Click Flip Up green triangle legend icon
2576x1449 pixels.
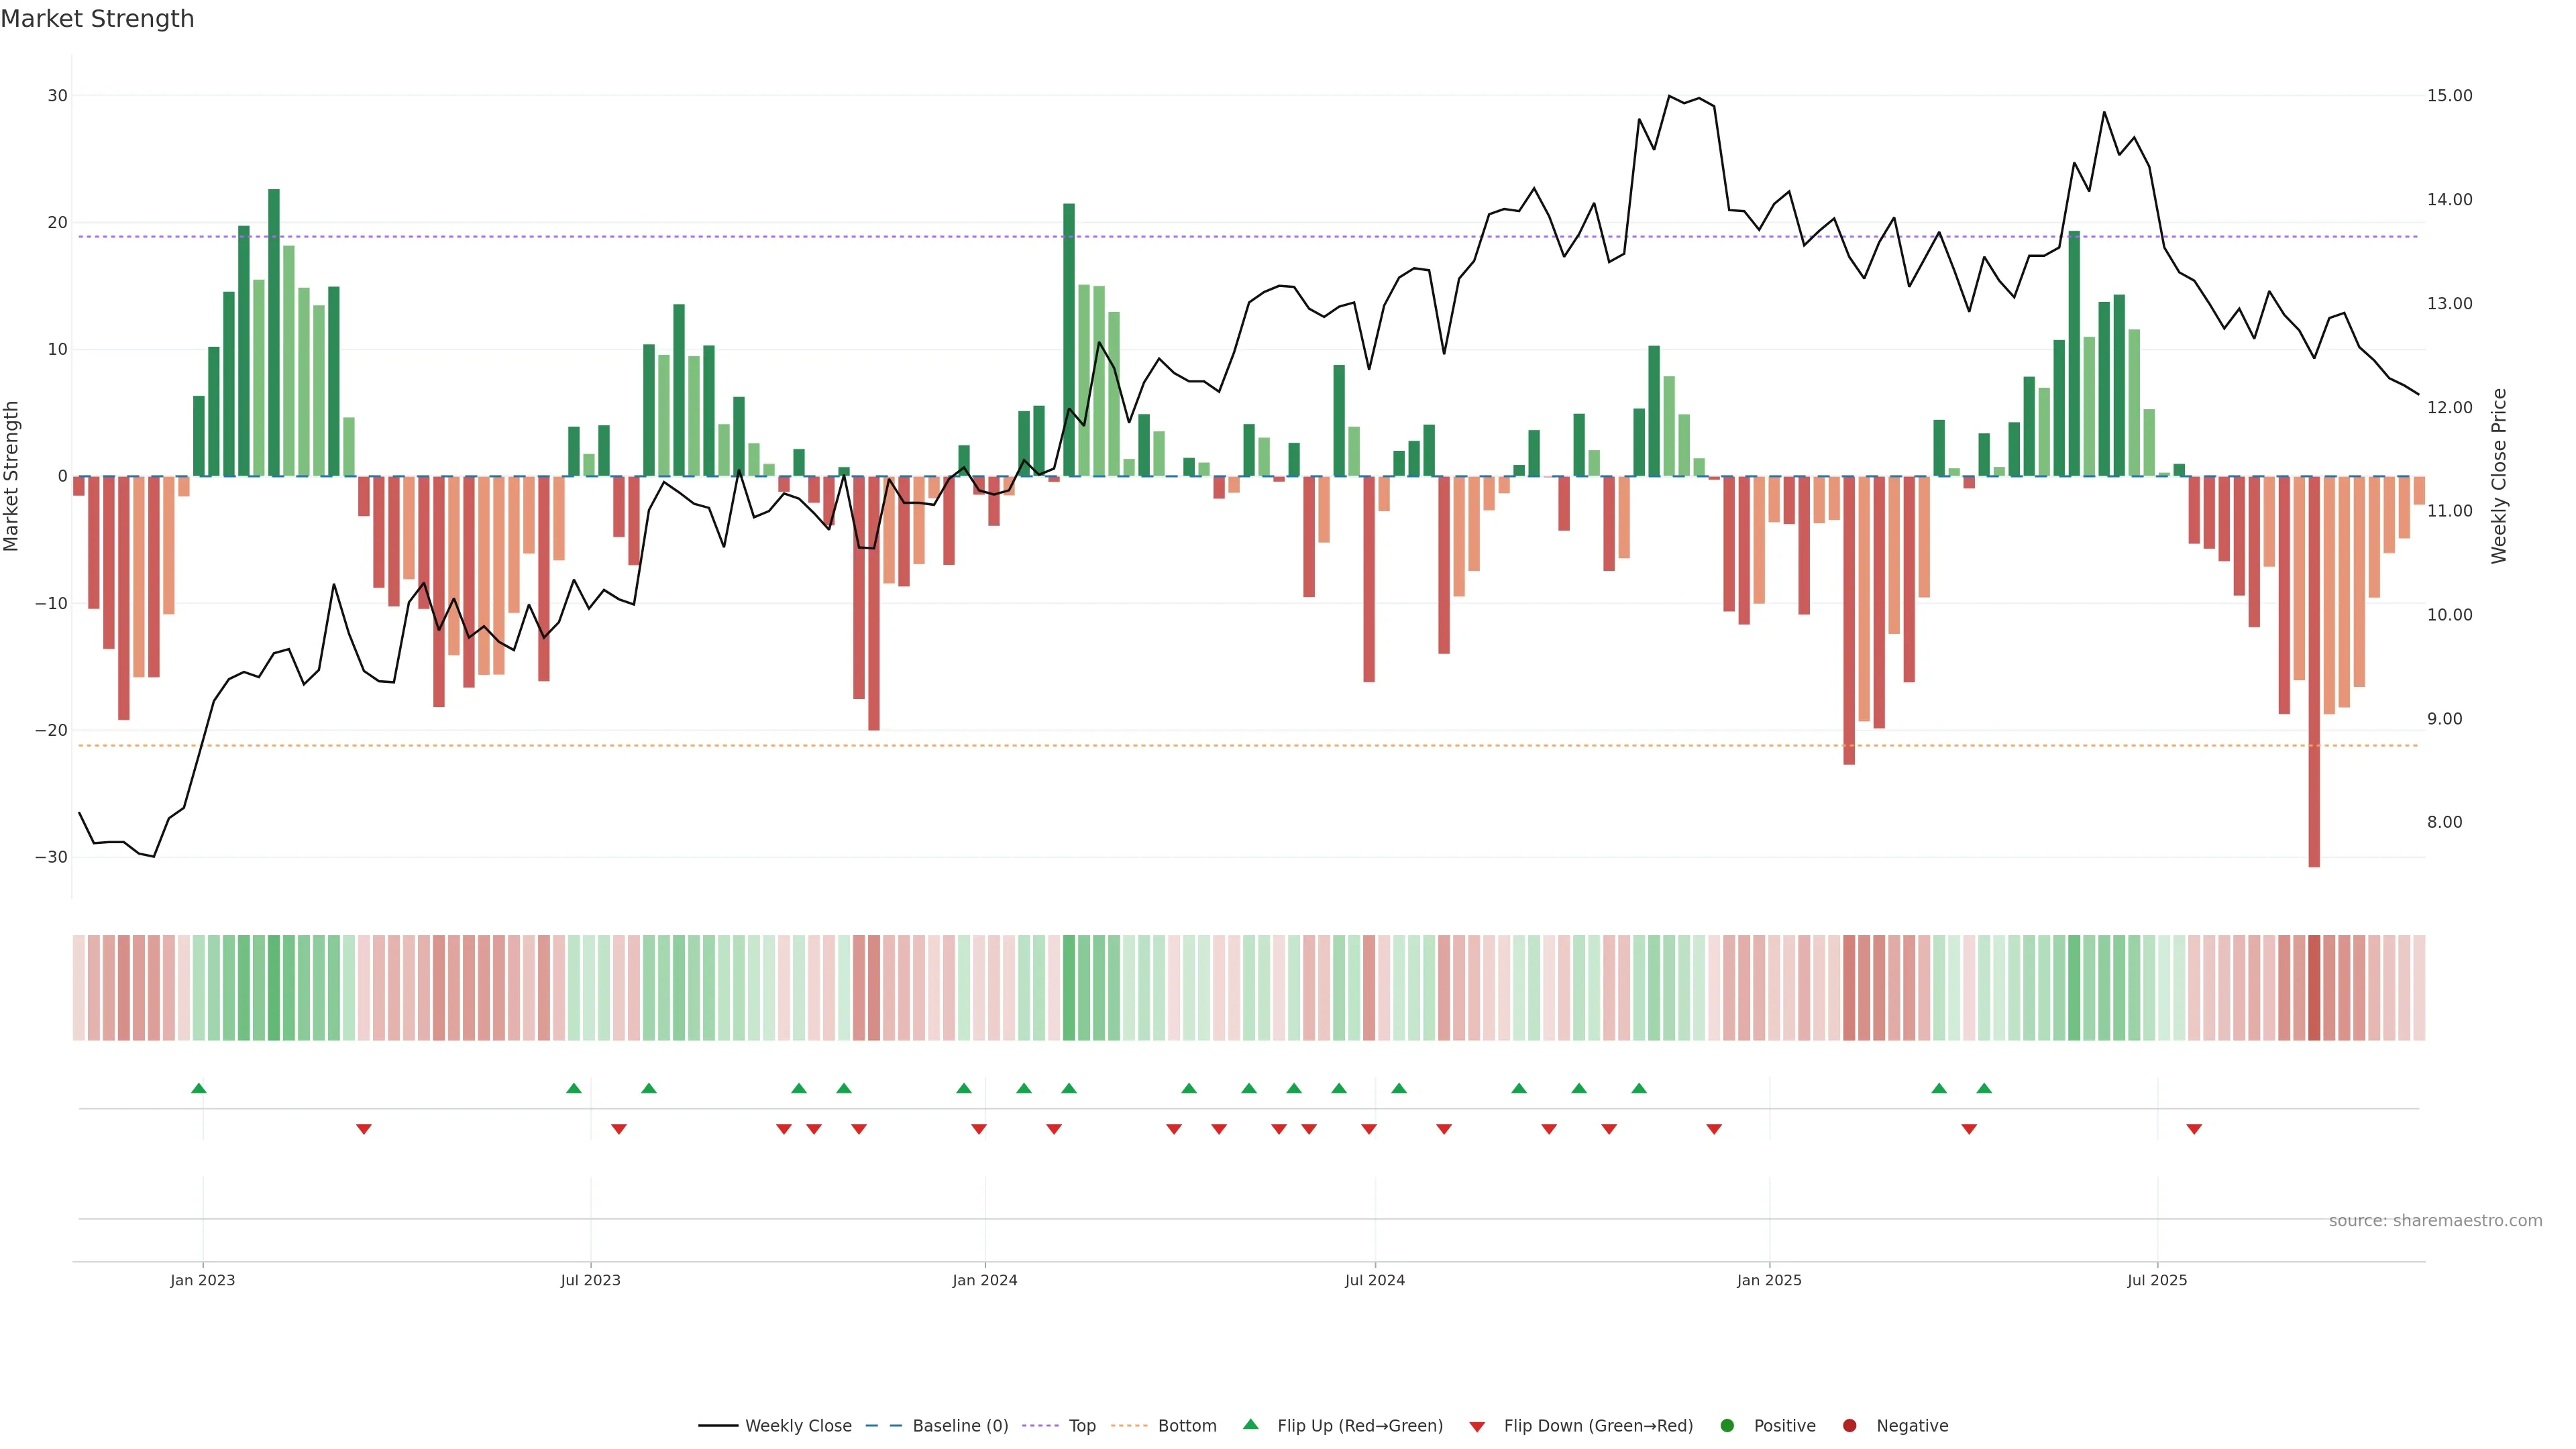click(x=1250, y=1425)
